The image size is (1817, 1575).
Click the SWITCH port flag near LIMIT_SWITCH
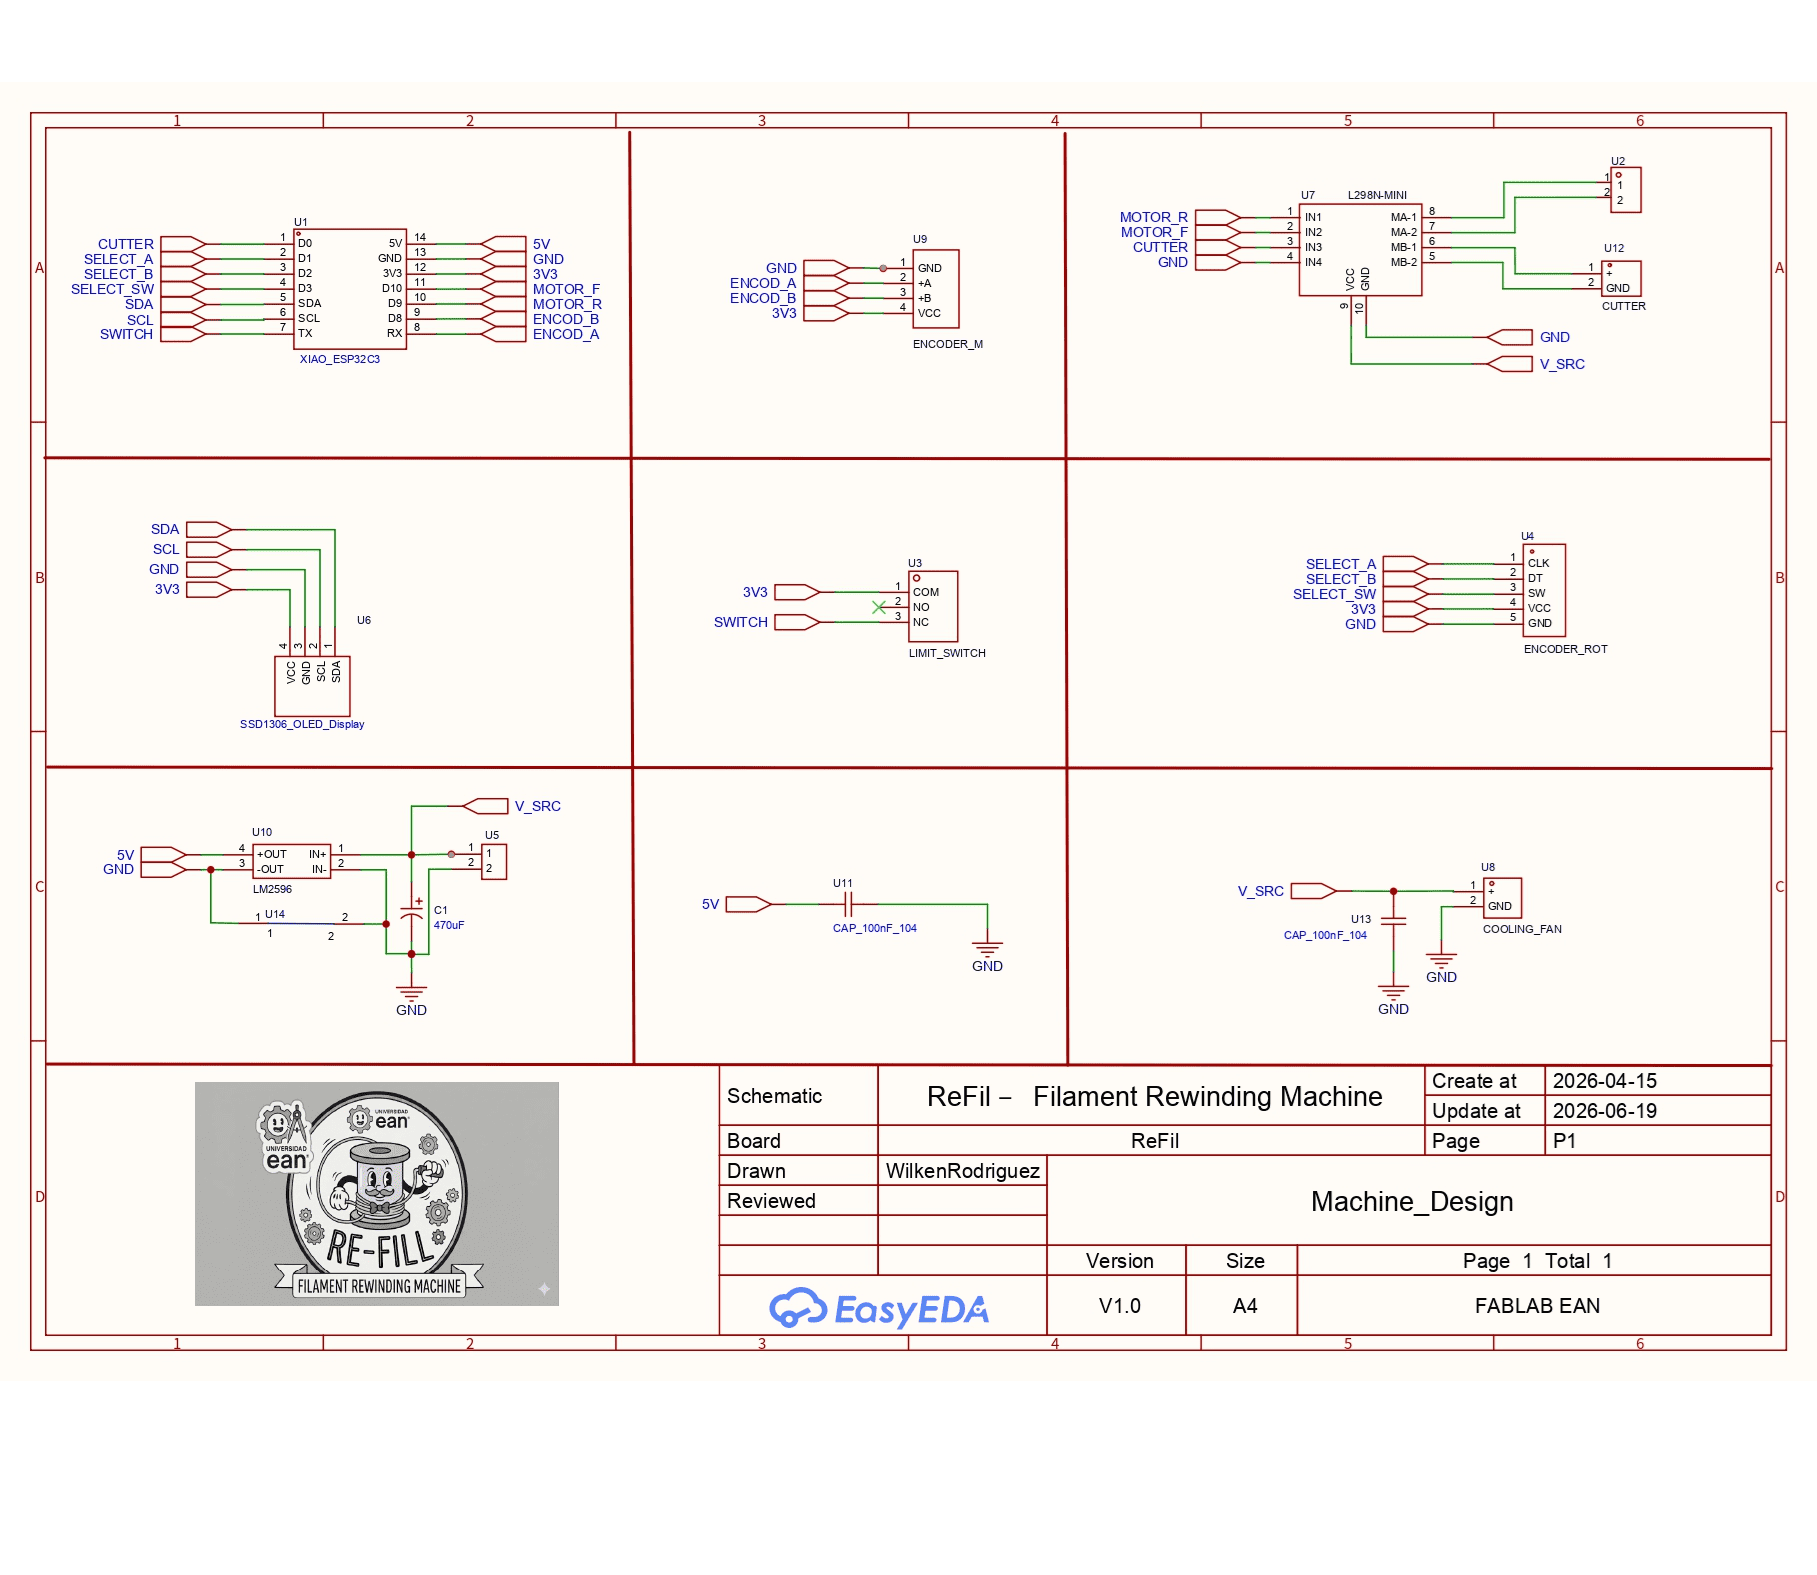click(x=797, y=622)
